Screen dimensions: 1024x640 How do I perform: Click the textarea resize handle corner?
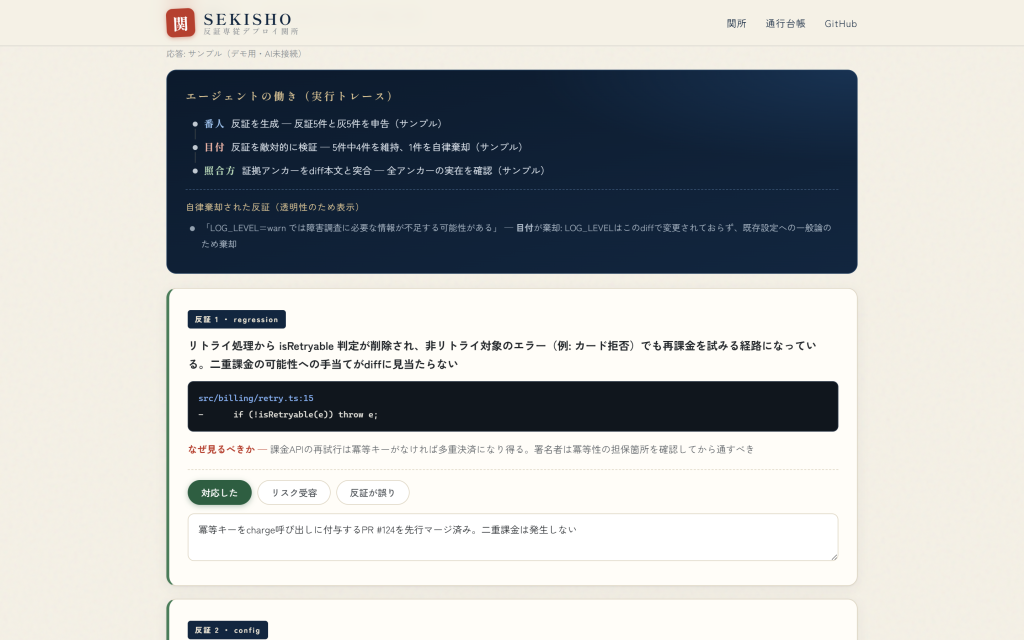[x=833, y=556]
